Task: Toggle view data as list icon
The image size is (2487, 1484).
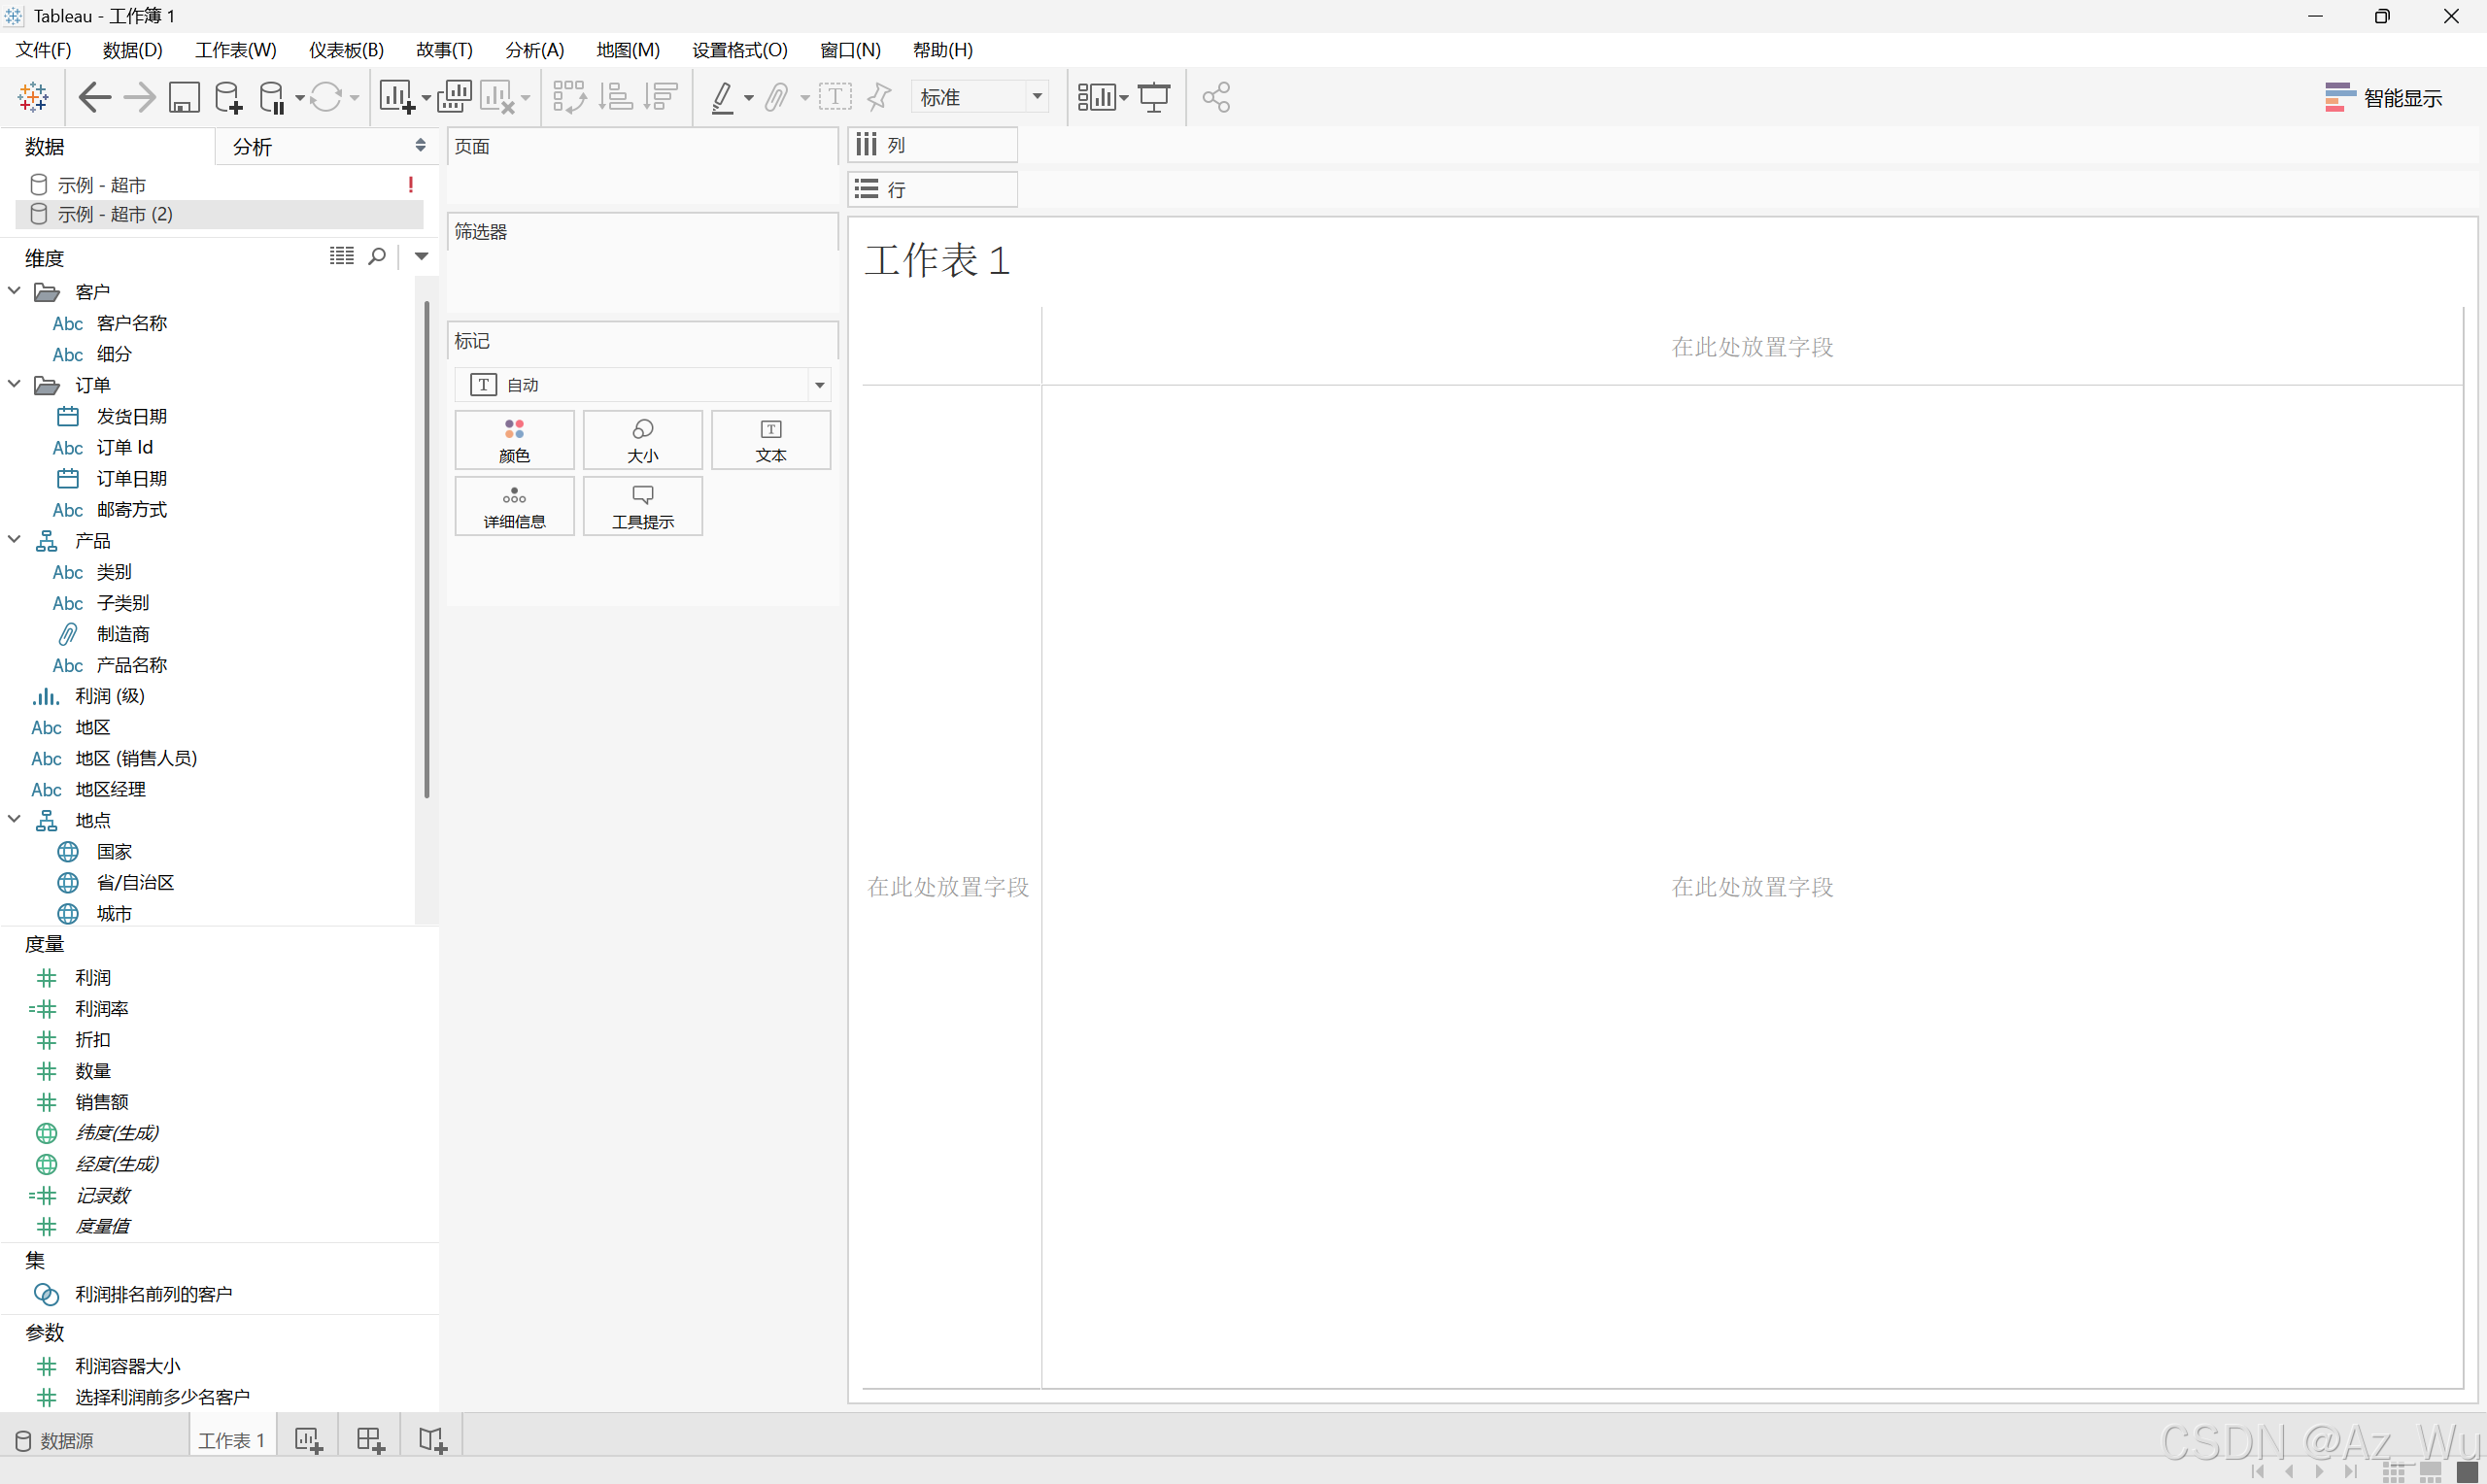Action: (x=341, y=256)
